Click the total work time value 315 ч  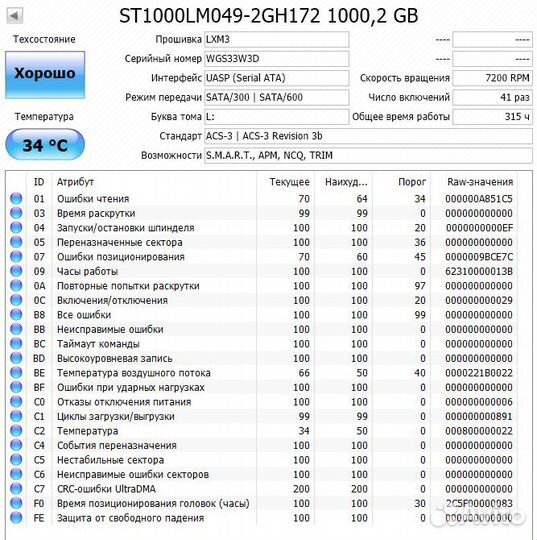click(492, 117)
